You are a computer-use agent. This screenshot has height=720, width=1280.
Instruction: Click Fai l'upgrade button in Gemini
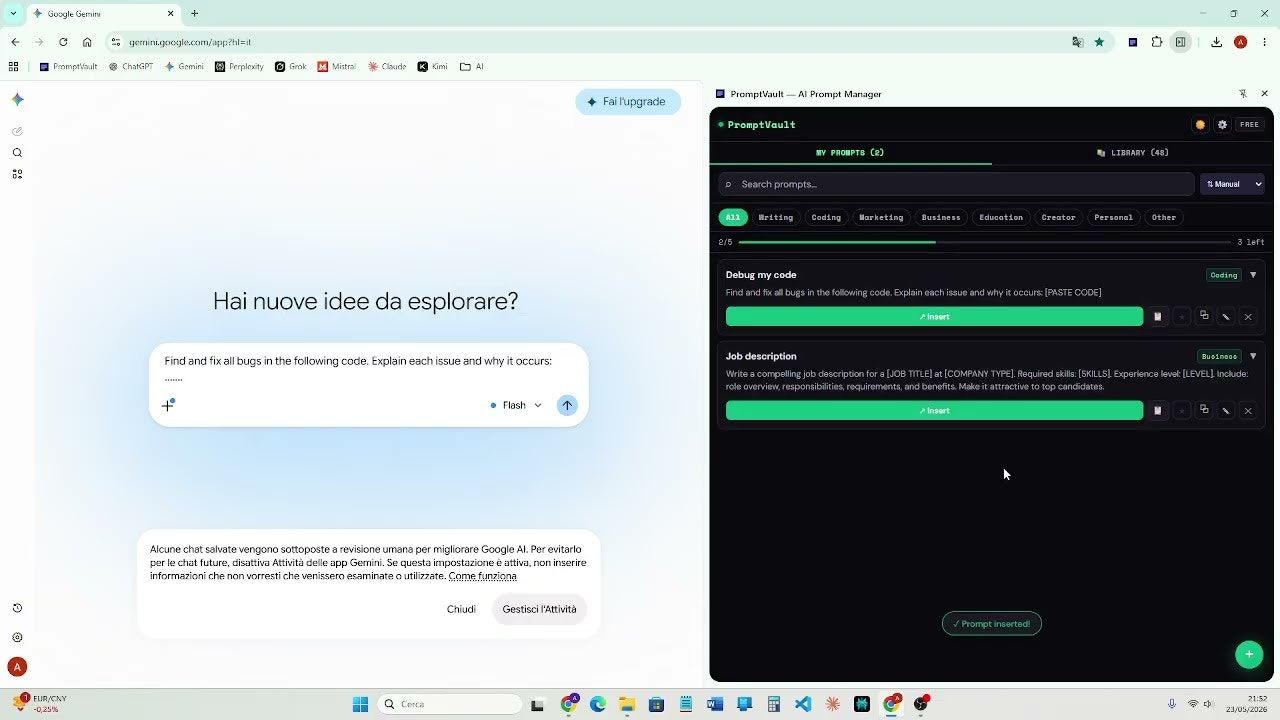[x=628, y=102]
